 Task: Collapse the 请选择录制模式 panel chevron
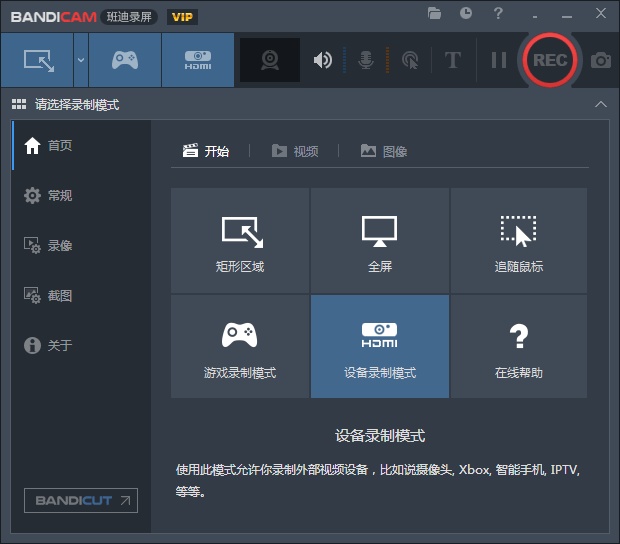[600, 104]
